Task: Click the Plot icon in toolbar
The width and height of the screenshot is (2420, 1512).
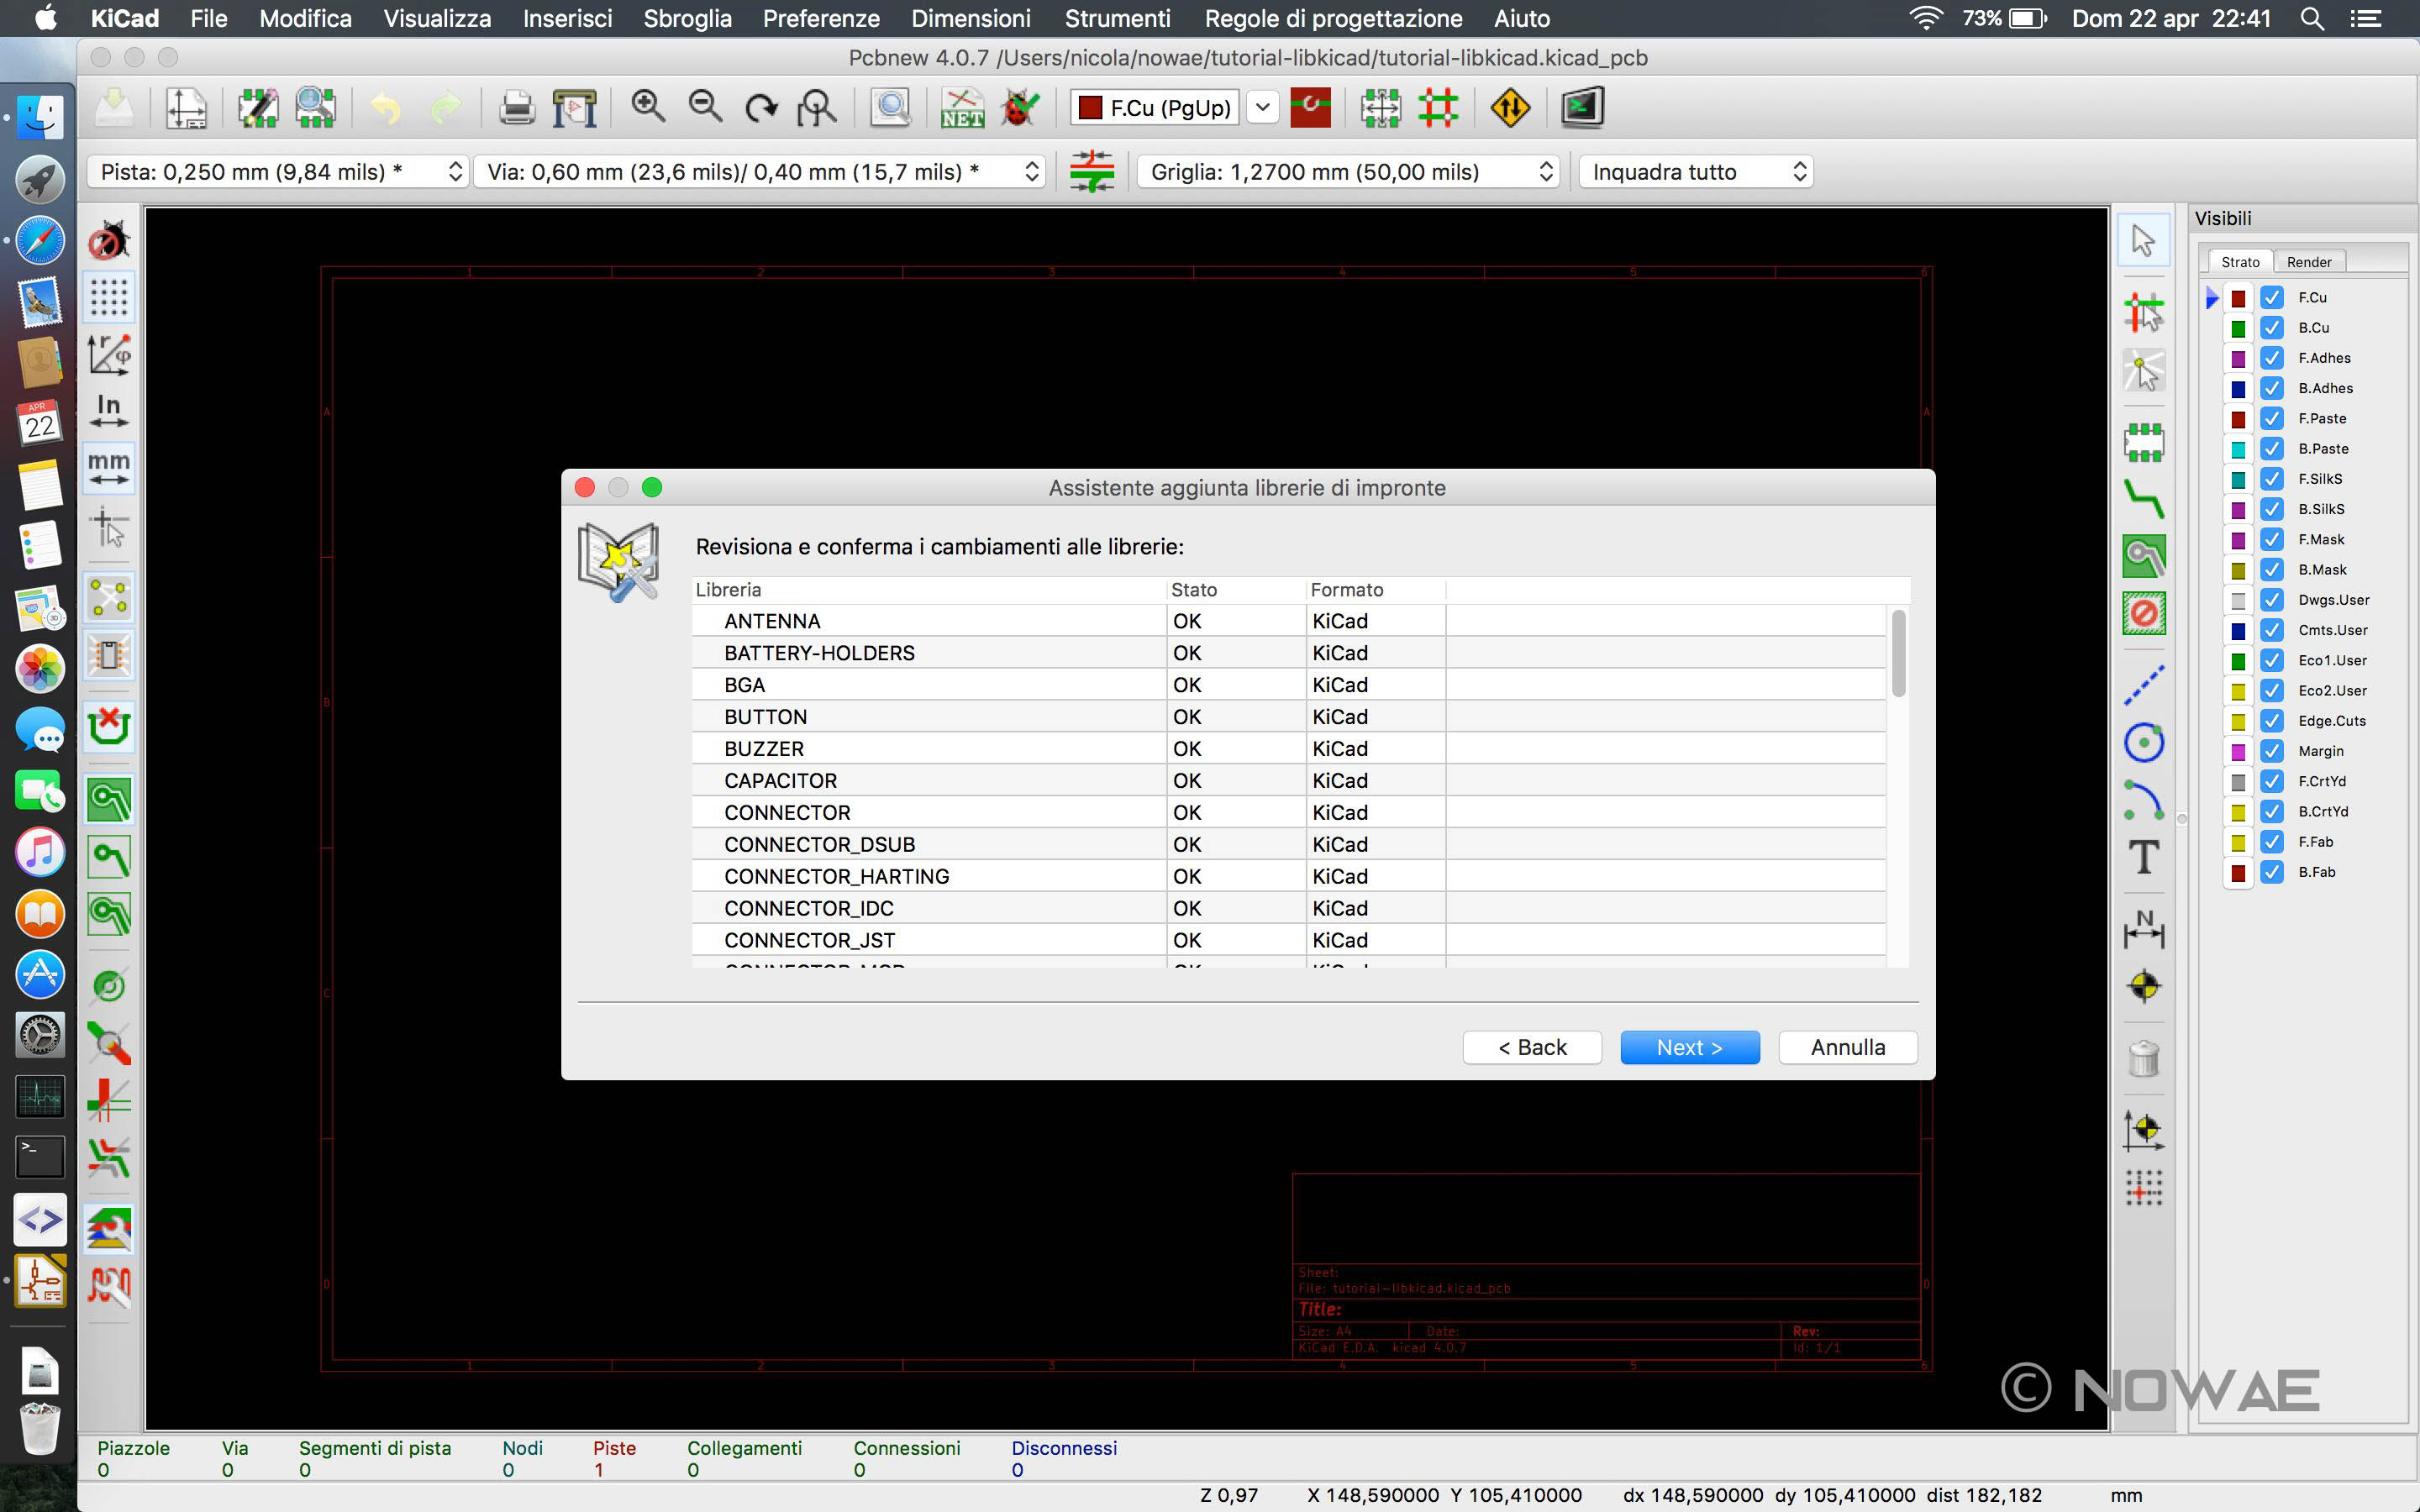Action: click(x=575, y=107)
